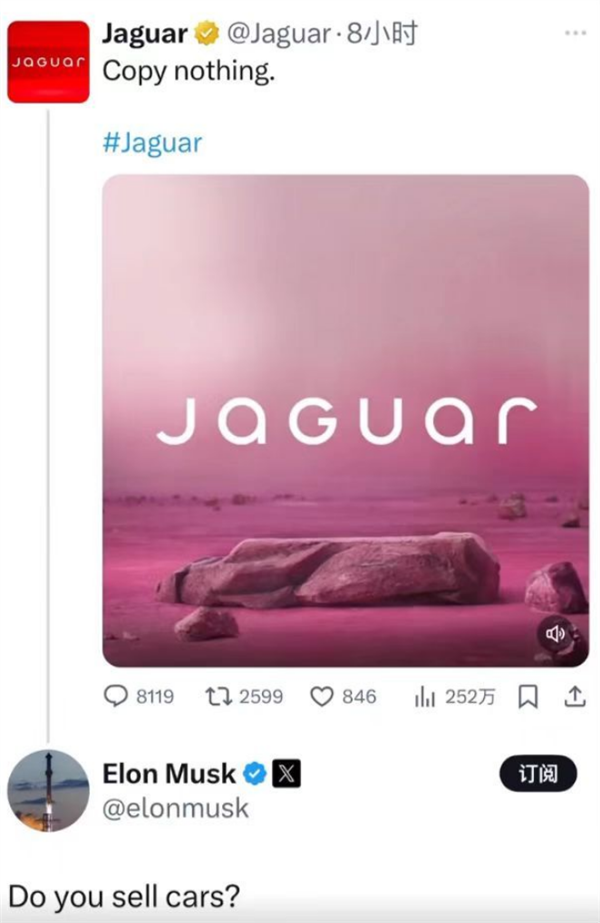The height and width of the screenshot is (923, 600).
Task: Open Elon Musk profile avatar
Action: 48,790
